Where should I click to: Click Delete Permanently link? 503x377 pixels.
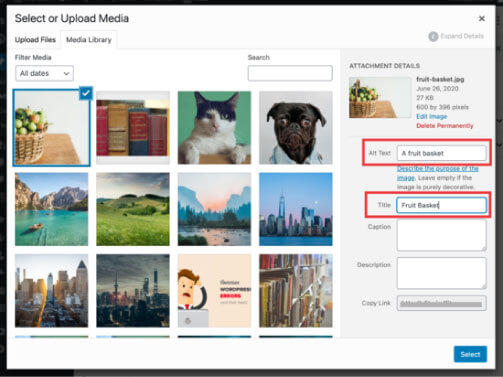click(445, 126)
